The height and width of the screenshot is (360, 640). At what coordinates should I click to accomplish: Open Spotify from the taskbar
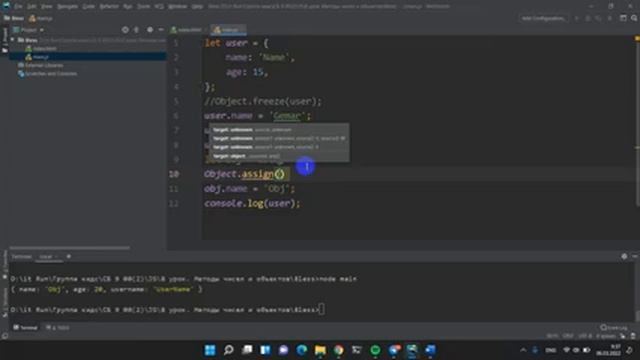point(375,350)
